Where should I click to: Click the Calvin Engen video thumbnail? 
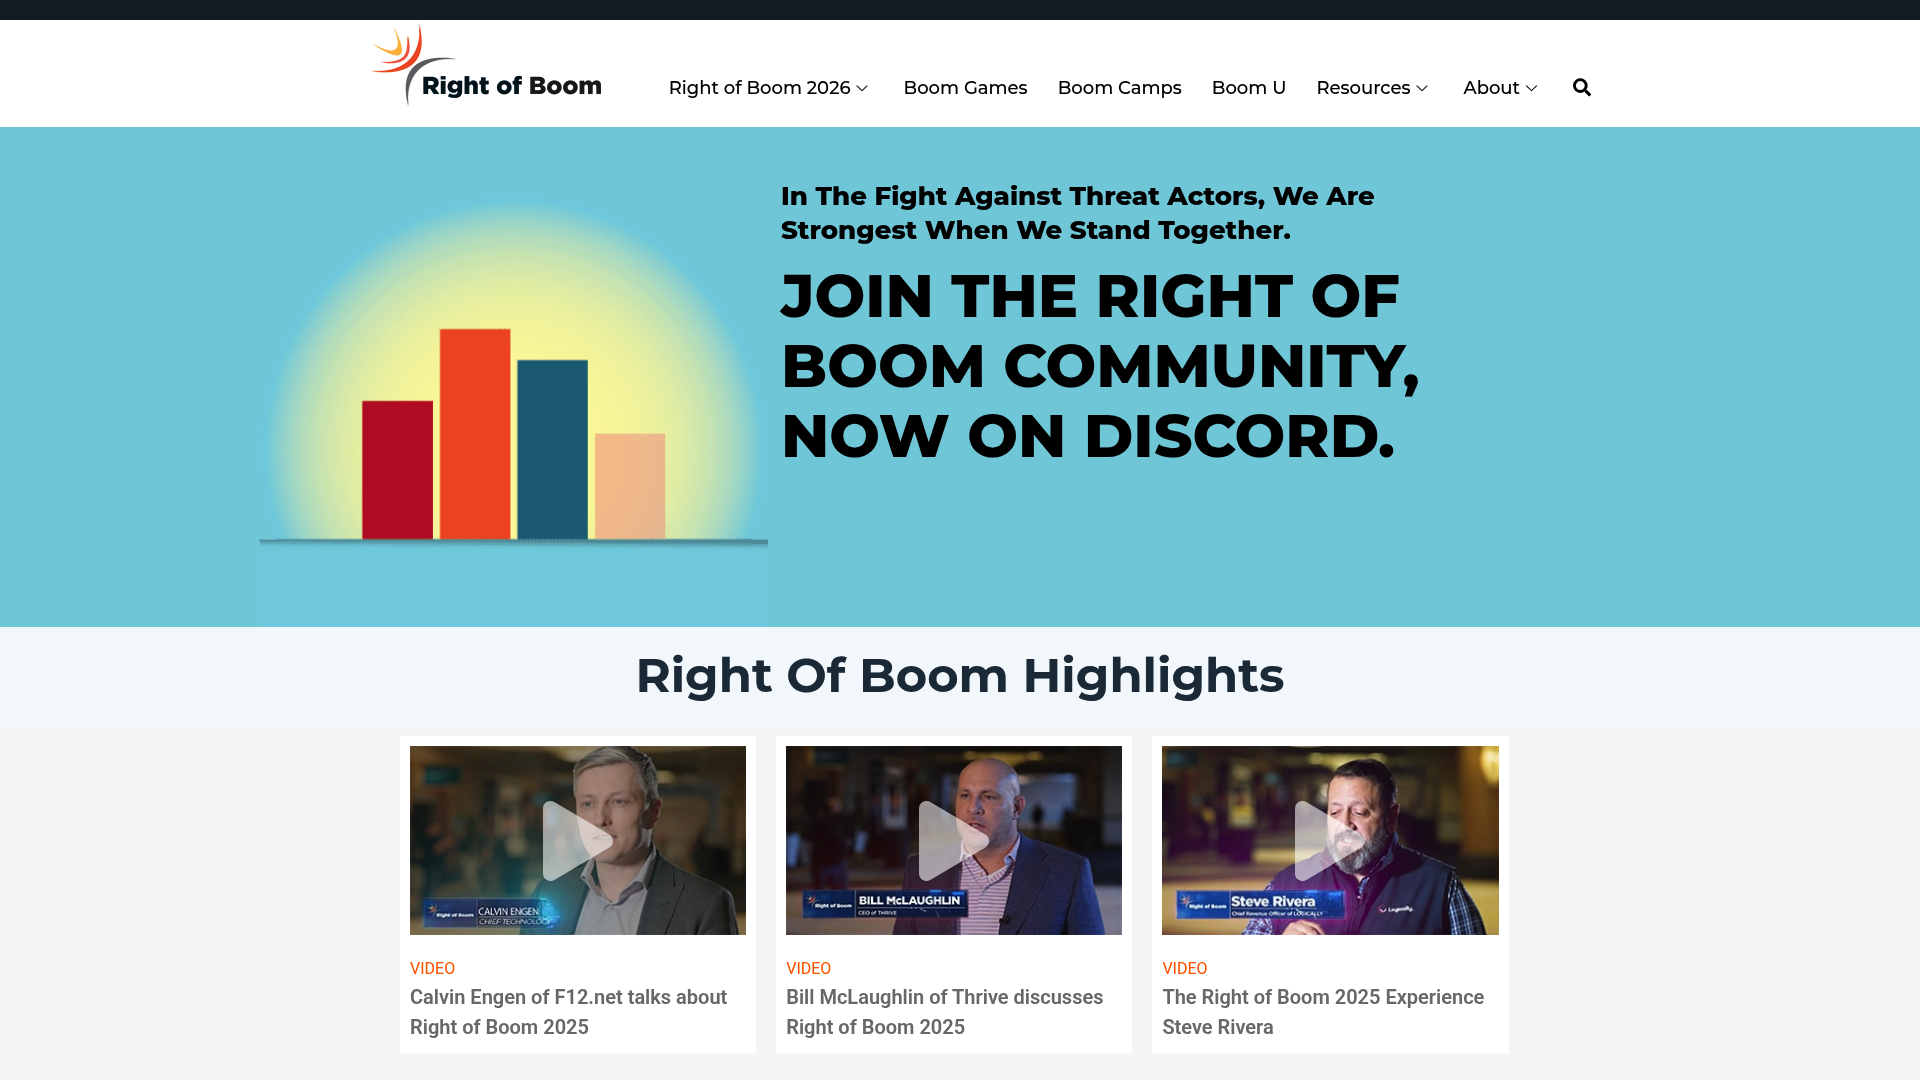pyautogui.click(x=577, y=840)
